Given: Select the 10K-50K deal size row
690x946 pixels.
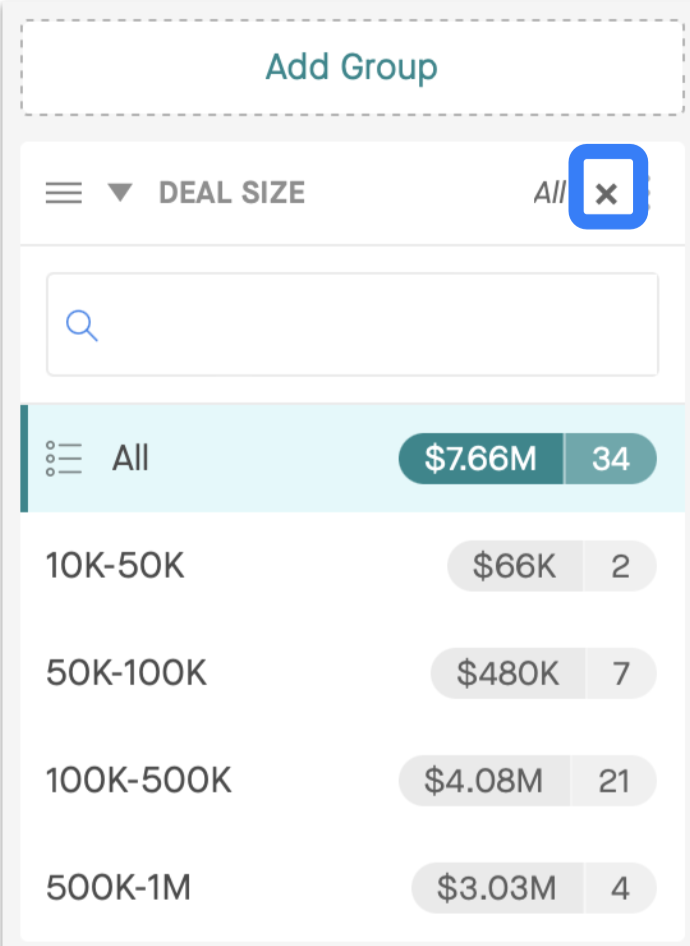Looking at the screenshot, I should point(352,566).
